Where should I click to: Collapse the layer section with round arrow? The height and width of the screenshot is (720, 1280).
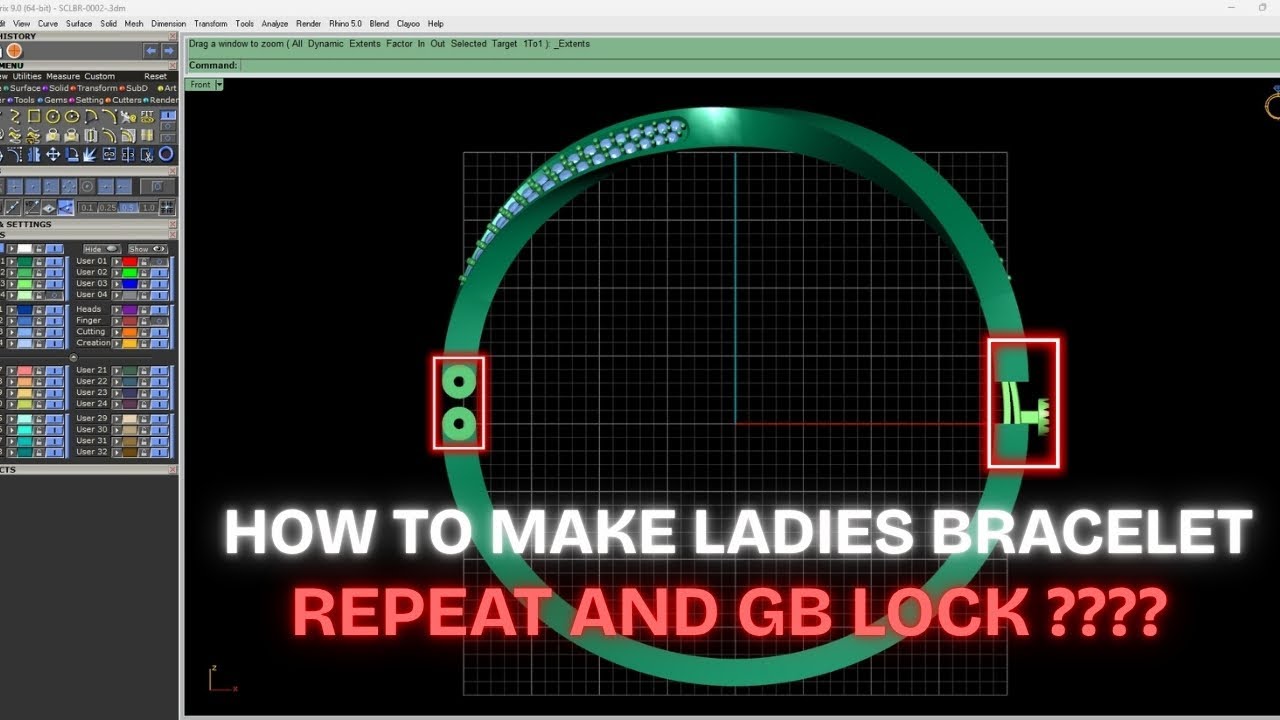[x=73, y=357]
